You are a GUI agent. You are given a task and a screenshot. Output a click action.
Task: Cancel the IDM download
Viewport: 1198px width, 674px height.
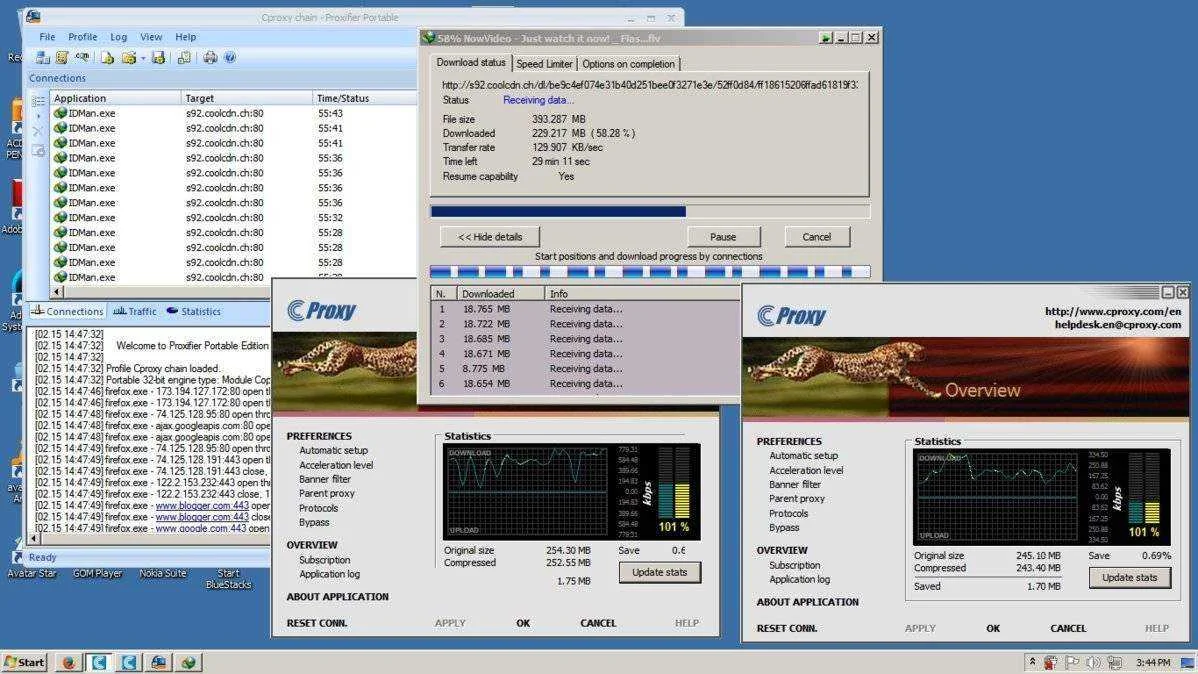click(817, 237)
